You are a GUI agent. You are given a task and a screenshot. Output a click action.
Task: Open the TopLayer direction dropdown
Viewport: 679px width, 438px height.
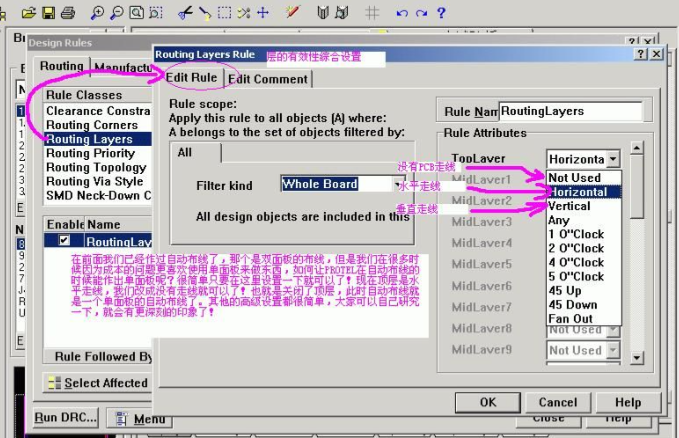pos(612,159)
